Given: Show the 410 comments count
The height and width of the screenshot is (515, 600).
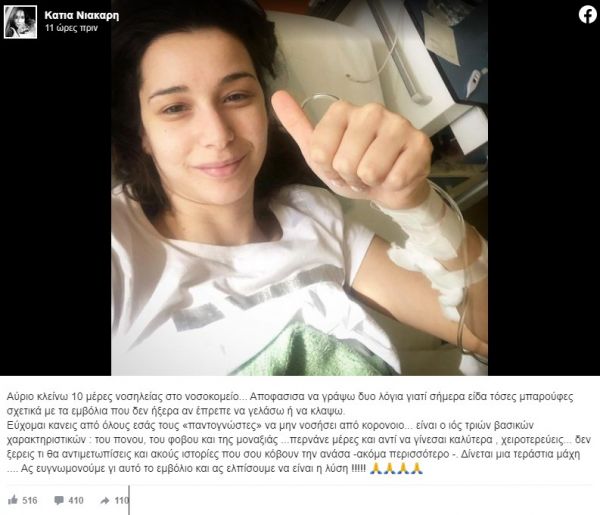Looking at the screenshot, I should coord(76,500).
